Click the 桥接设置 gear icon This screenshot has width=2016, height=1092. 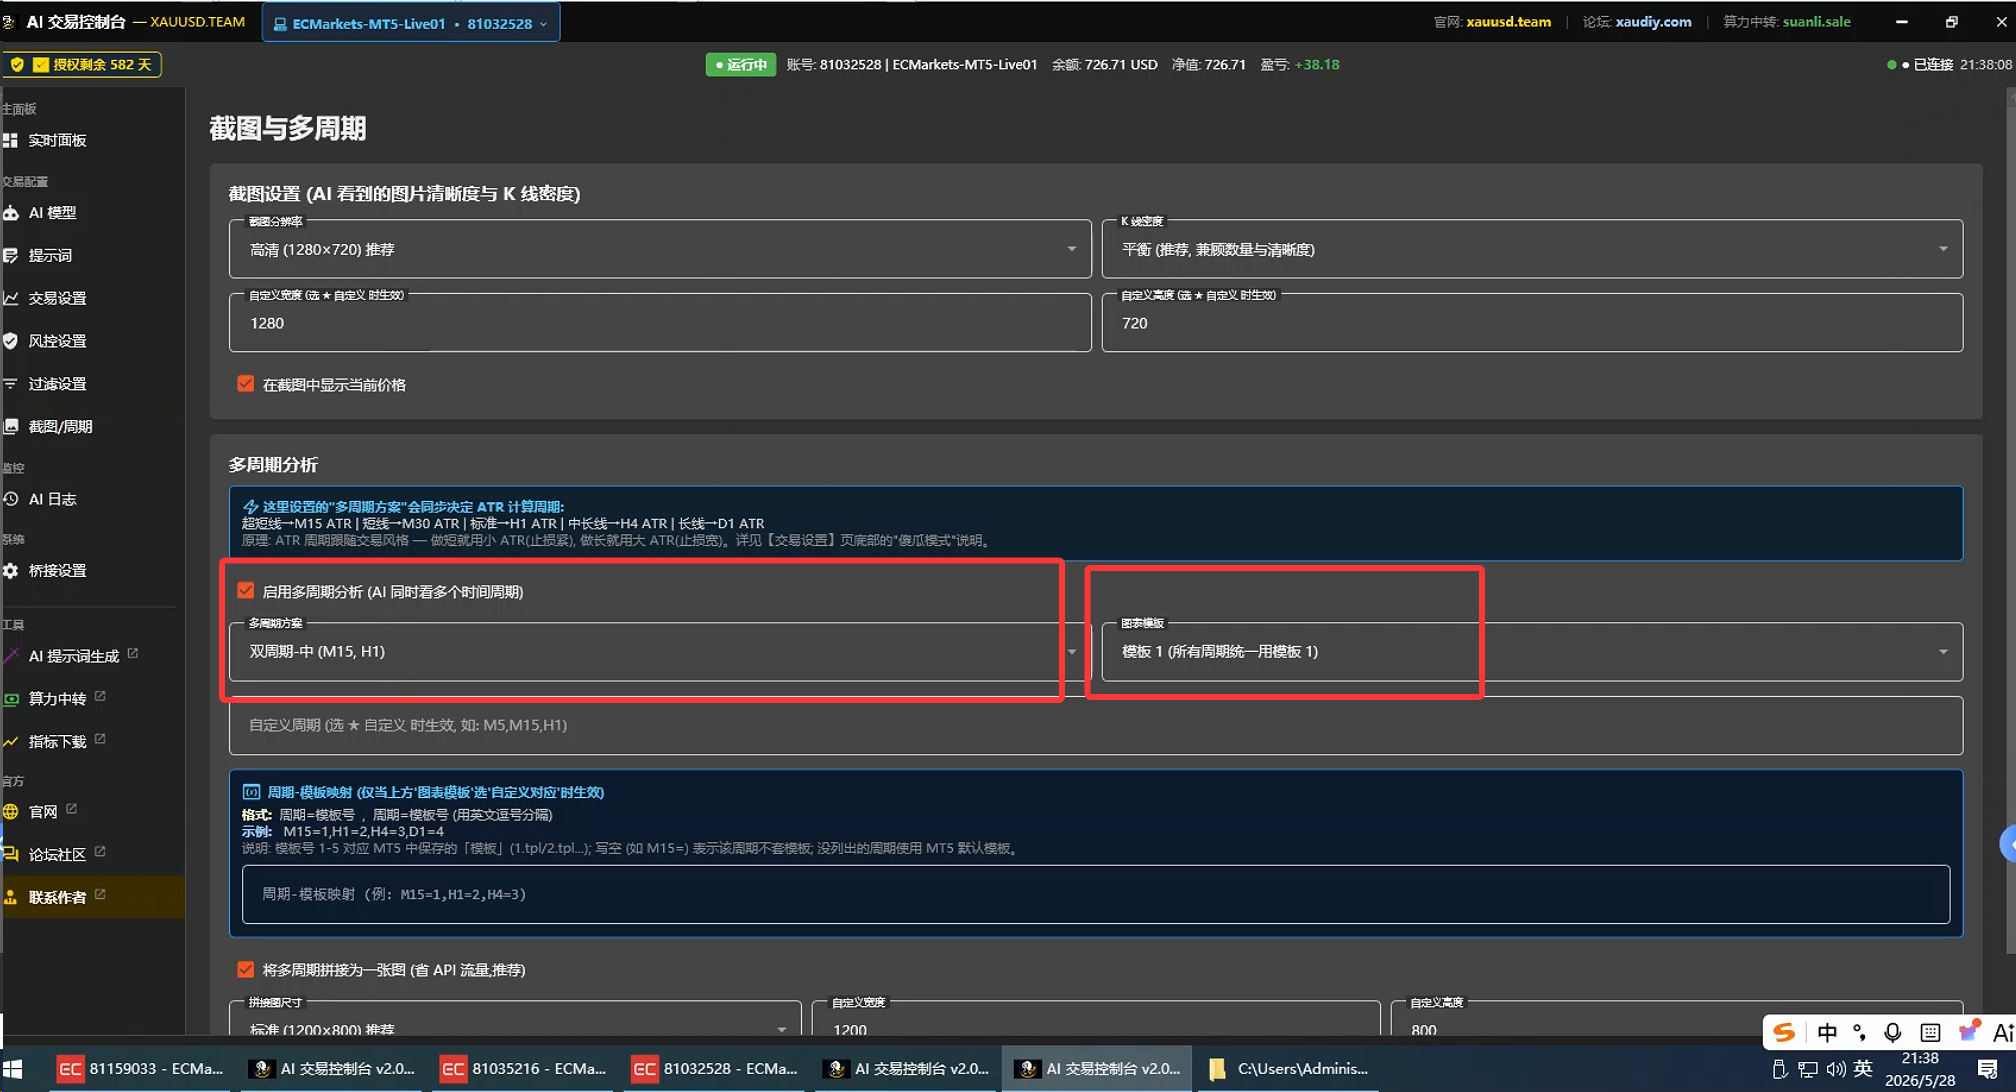(x=11, y=570)
